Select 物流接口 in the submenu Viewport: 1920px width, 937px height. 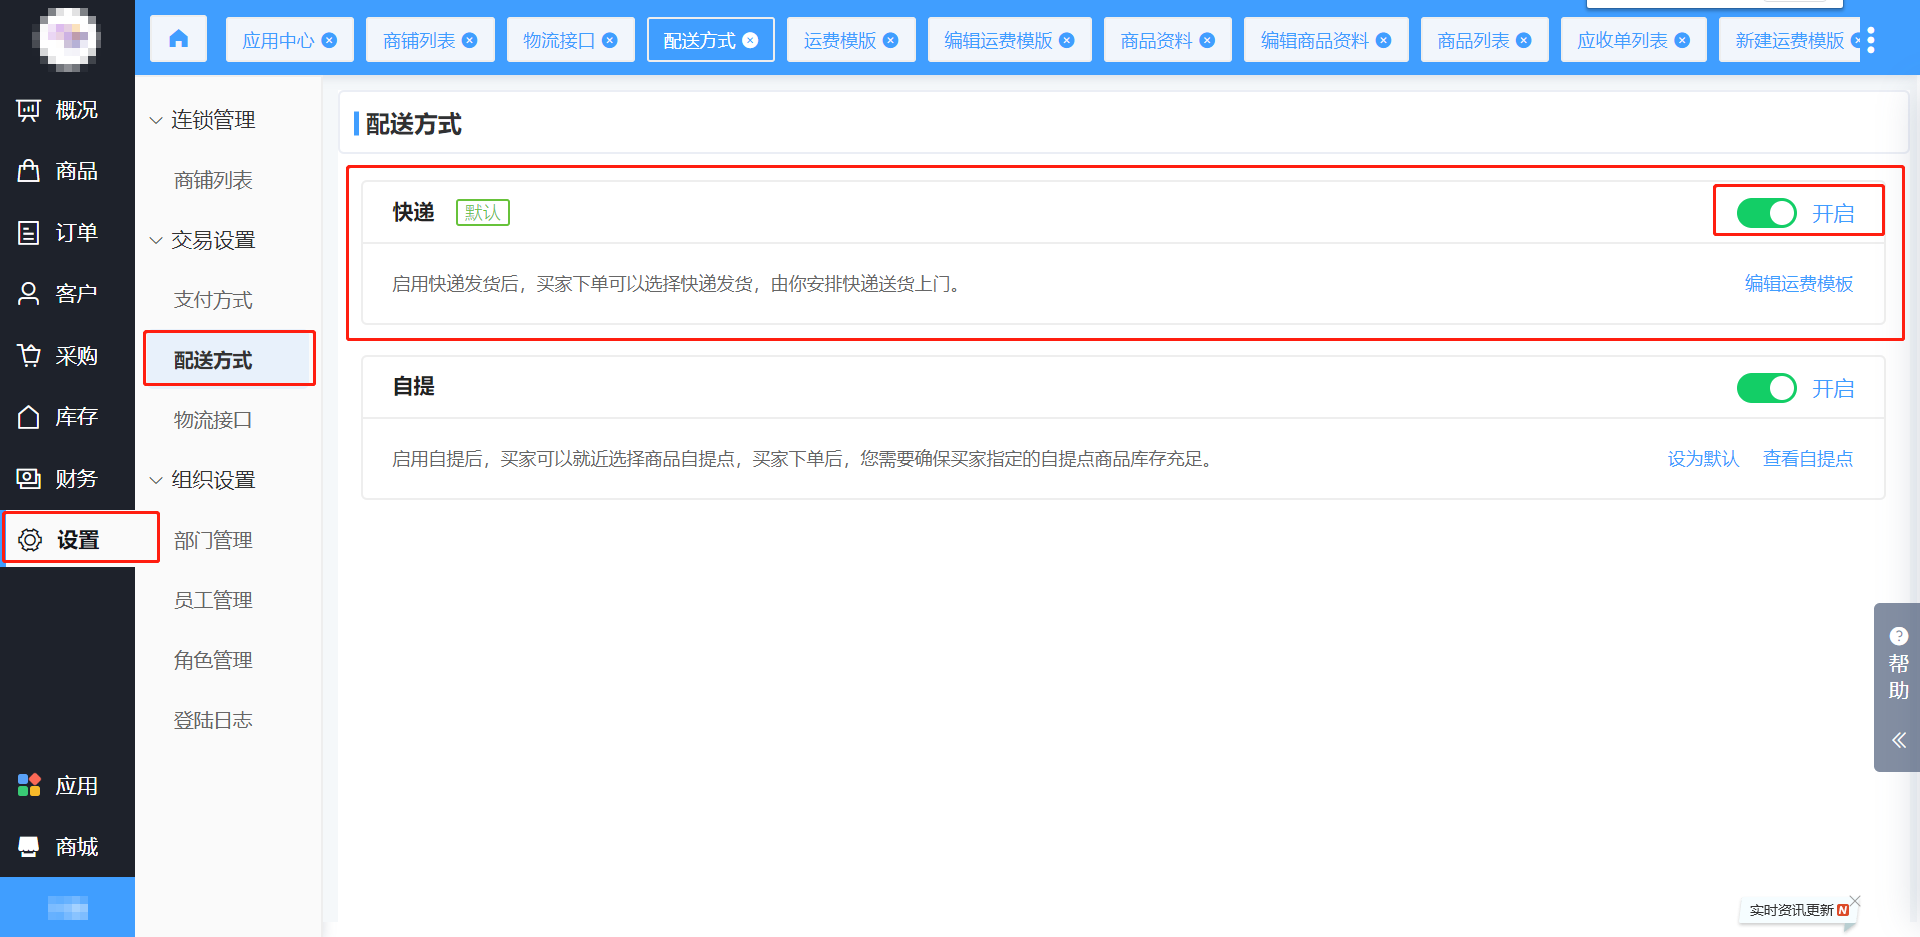pyautogui.click(x=213, y=420)
